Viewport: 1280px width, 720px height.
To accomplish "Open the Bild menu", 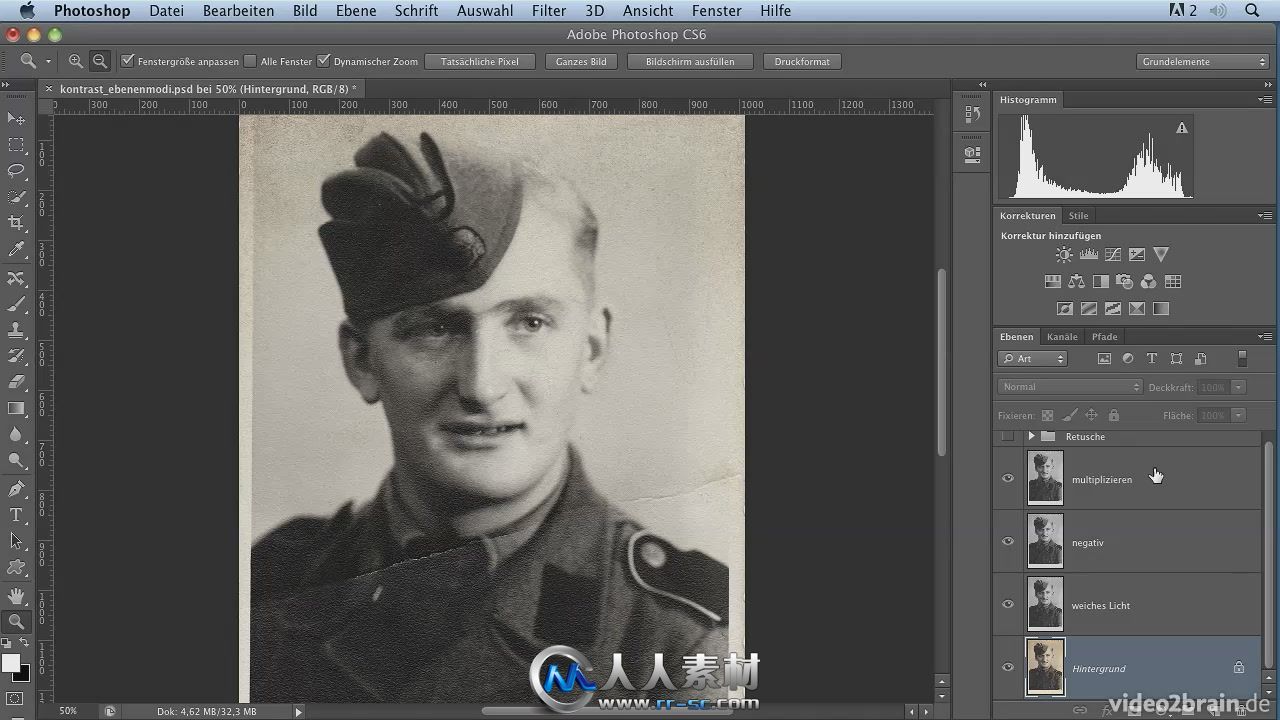I will coord(305,10).
